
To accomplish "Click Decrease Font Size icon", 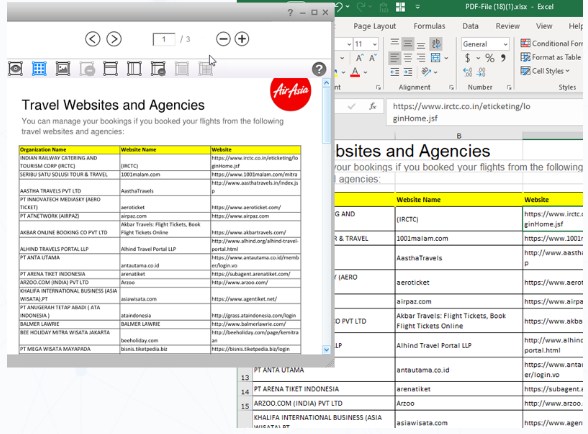I will [372, 58].
